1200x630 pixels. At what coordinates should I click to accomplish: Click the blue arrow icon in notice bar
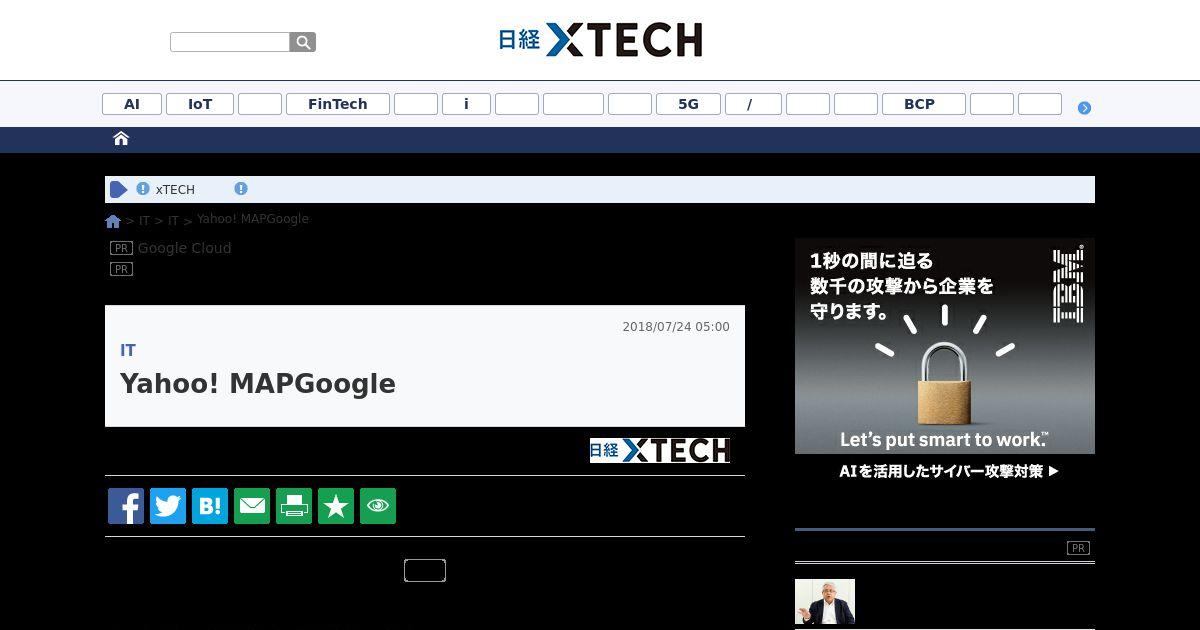click(x=119, y=189)
